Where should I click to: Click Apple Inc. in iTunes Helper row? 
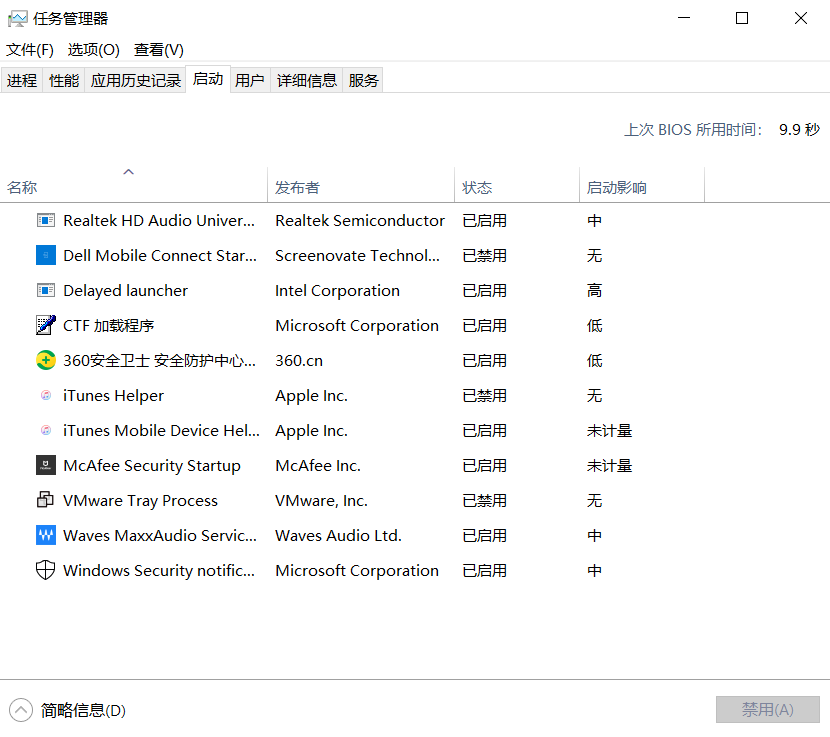(x=311, y=396)
